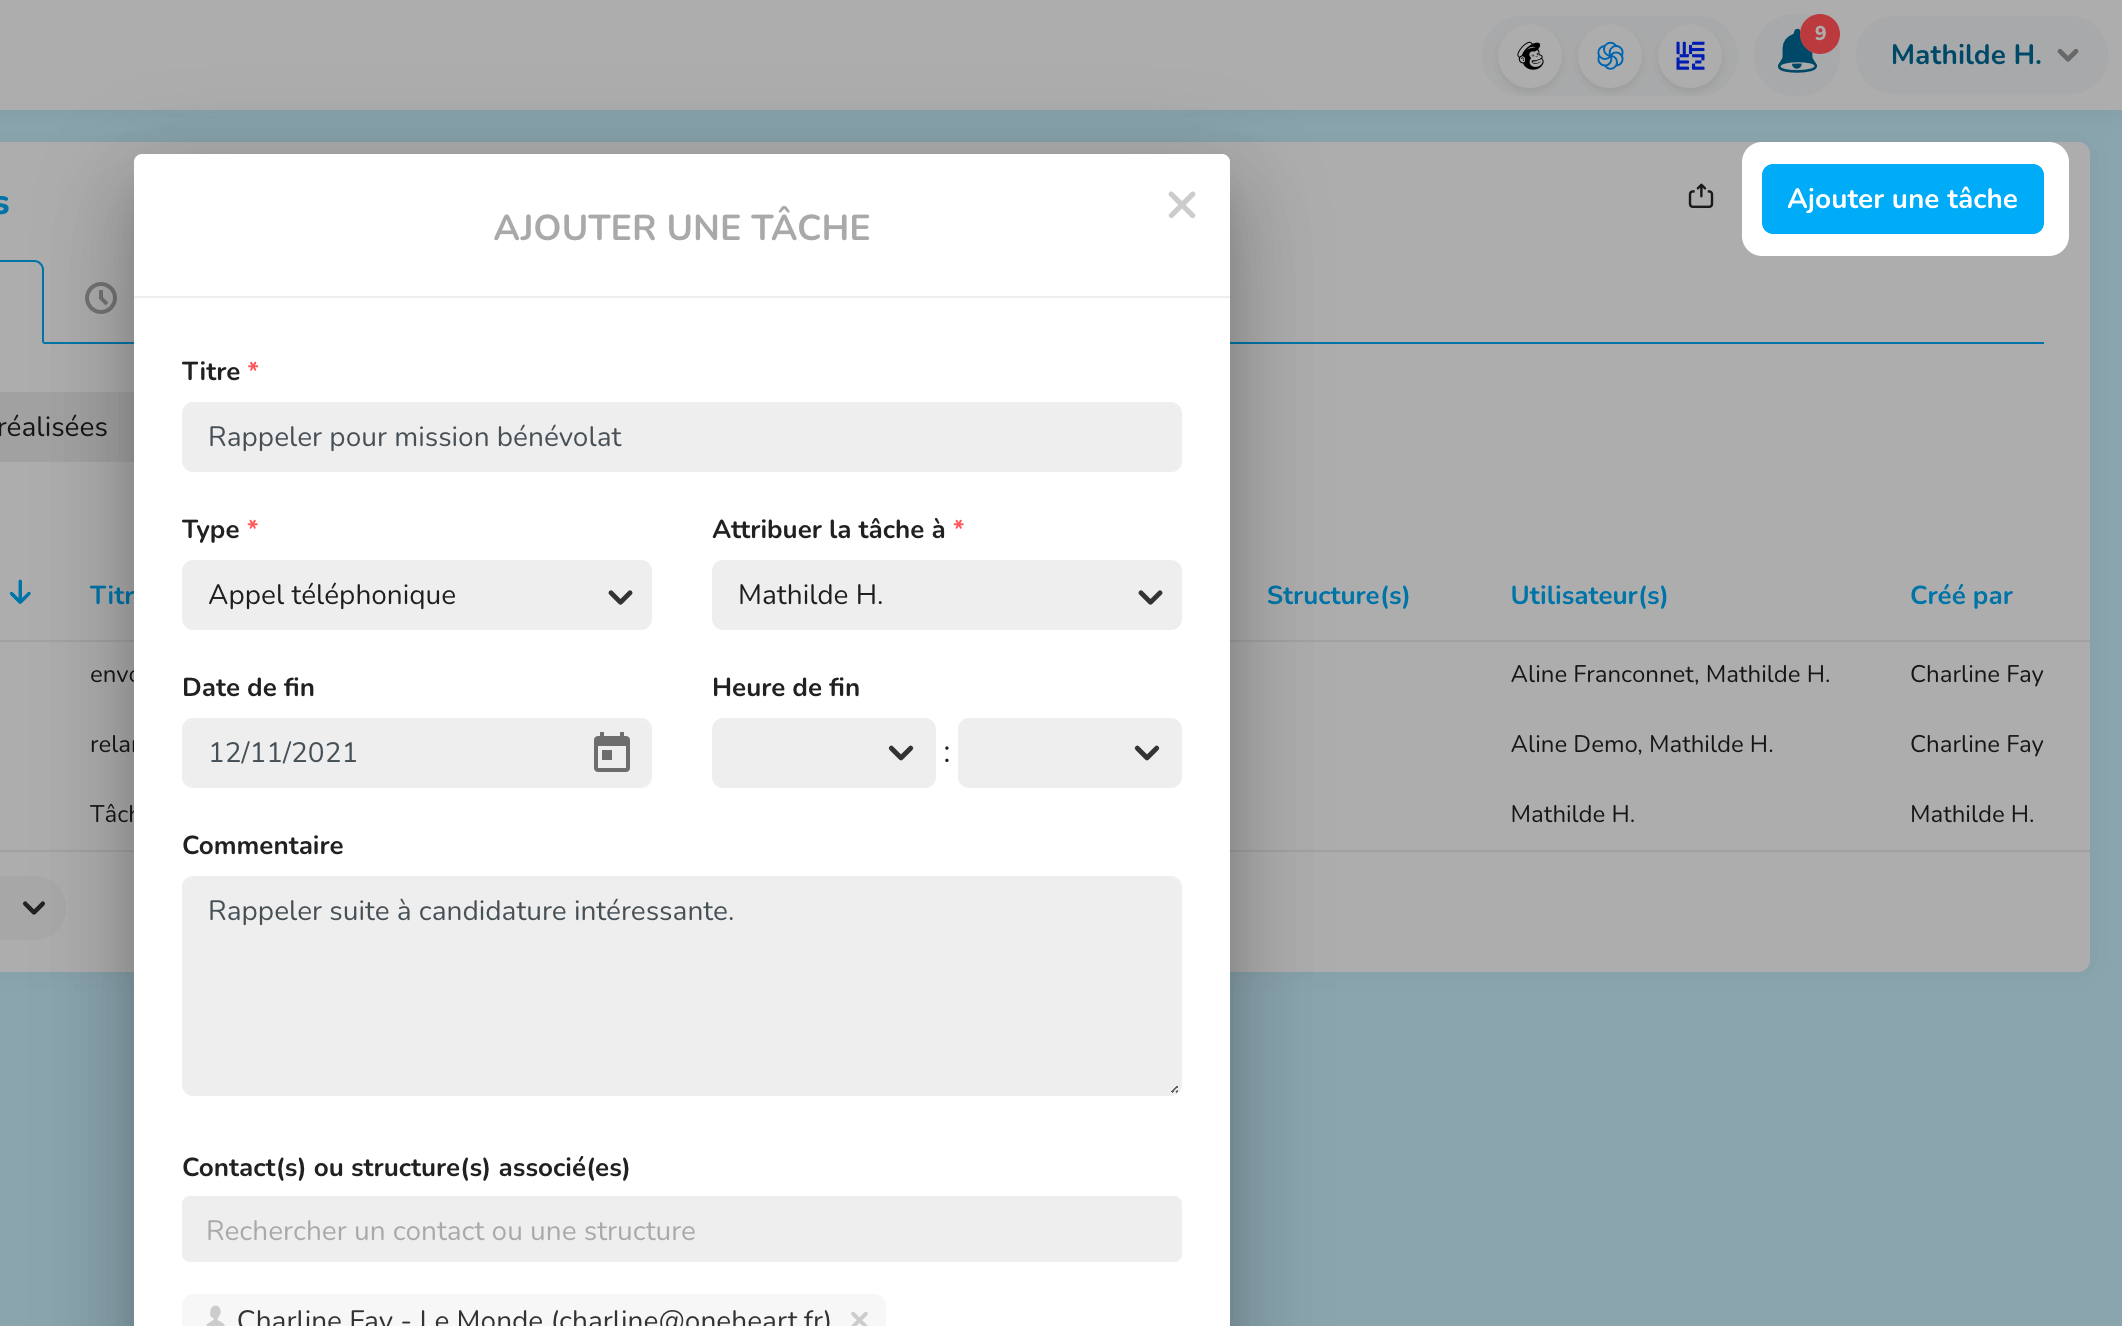The width and height of the screenshot is (2122, 1326).
Task: Sort by Créé par column header
Action: point(1960,595)
